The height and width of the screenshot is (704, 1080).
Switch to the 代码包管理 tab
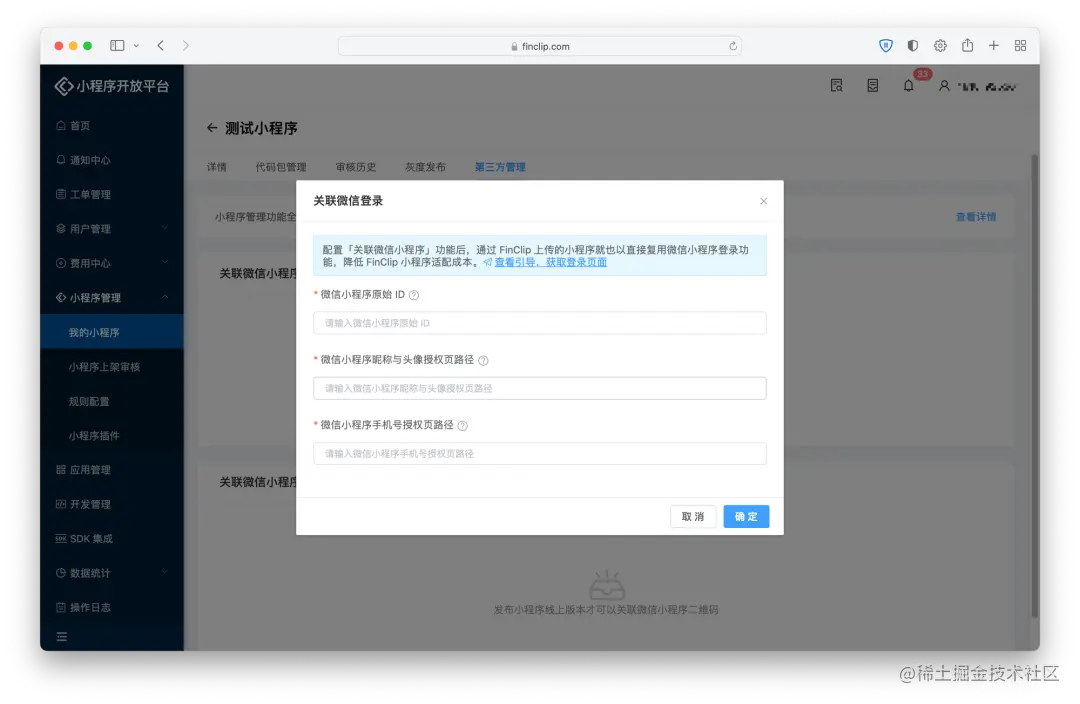[281, 167]
